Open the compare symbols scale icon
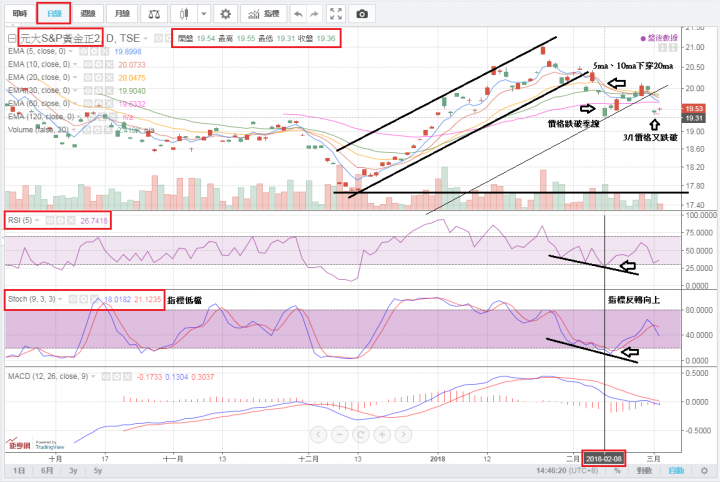 point(154,14)
